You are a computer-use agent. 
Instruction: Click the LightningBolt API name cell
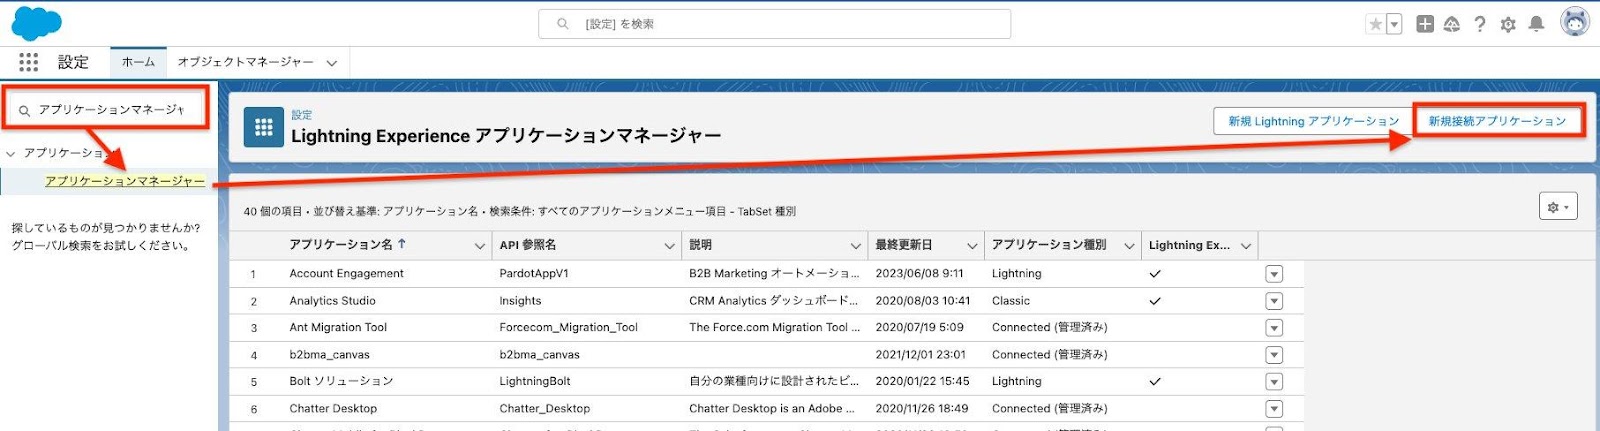tap(535, 381)
